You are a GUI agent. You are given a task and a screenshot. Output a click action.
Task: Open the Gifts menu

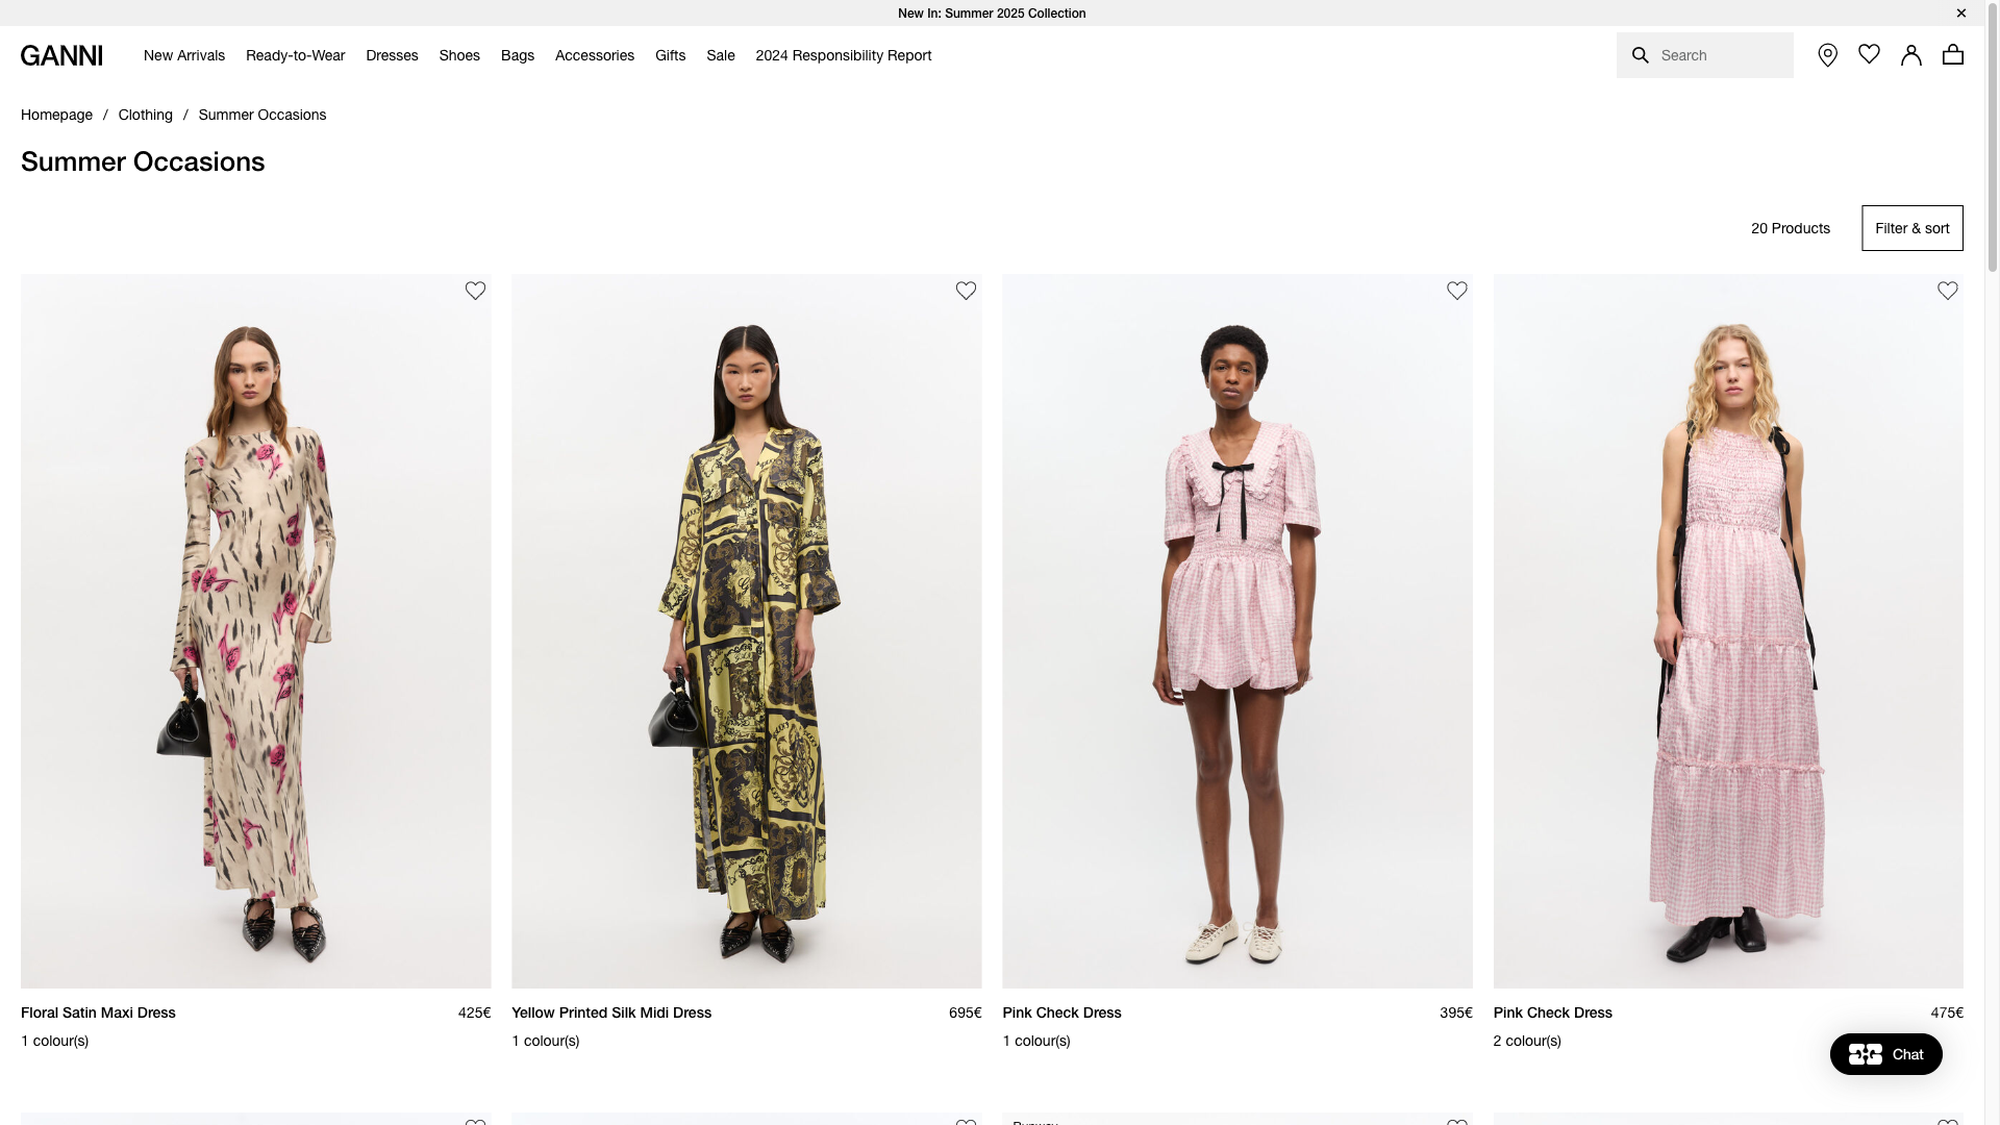pos(670,55)
